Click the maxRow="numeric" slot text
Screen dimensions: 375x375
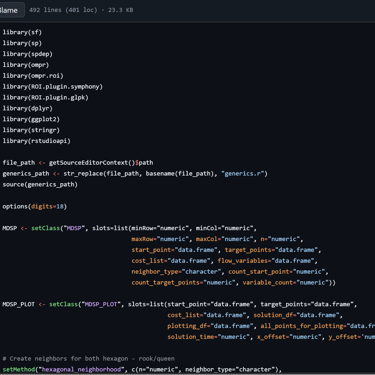pos(160,239)
